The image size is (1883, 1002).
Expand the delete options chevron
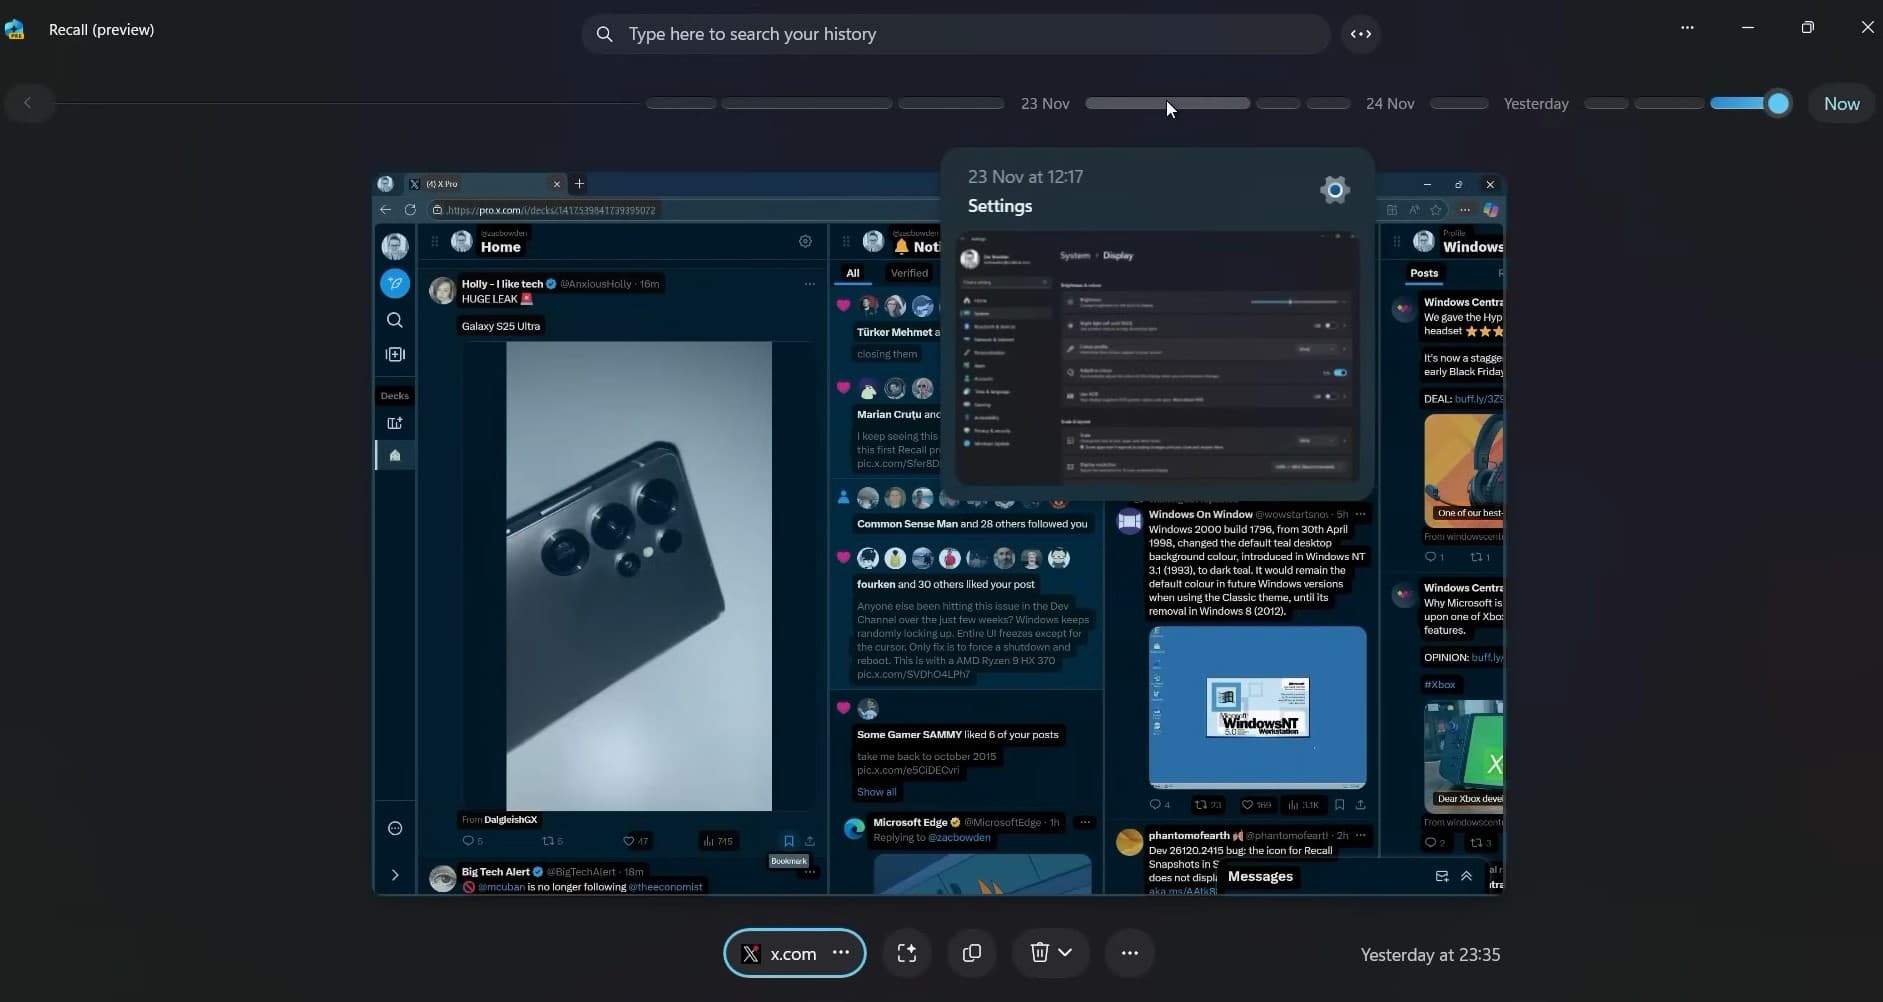pos(1066,953)
